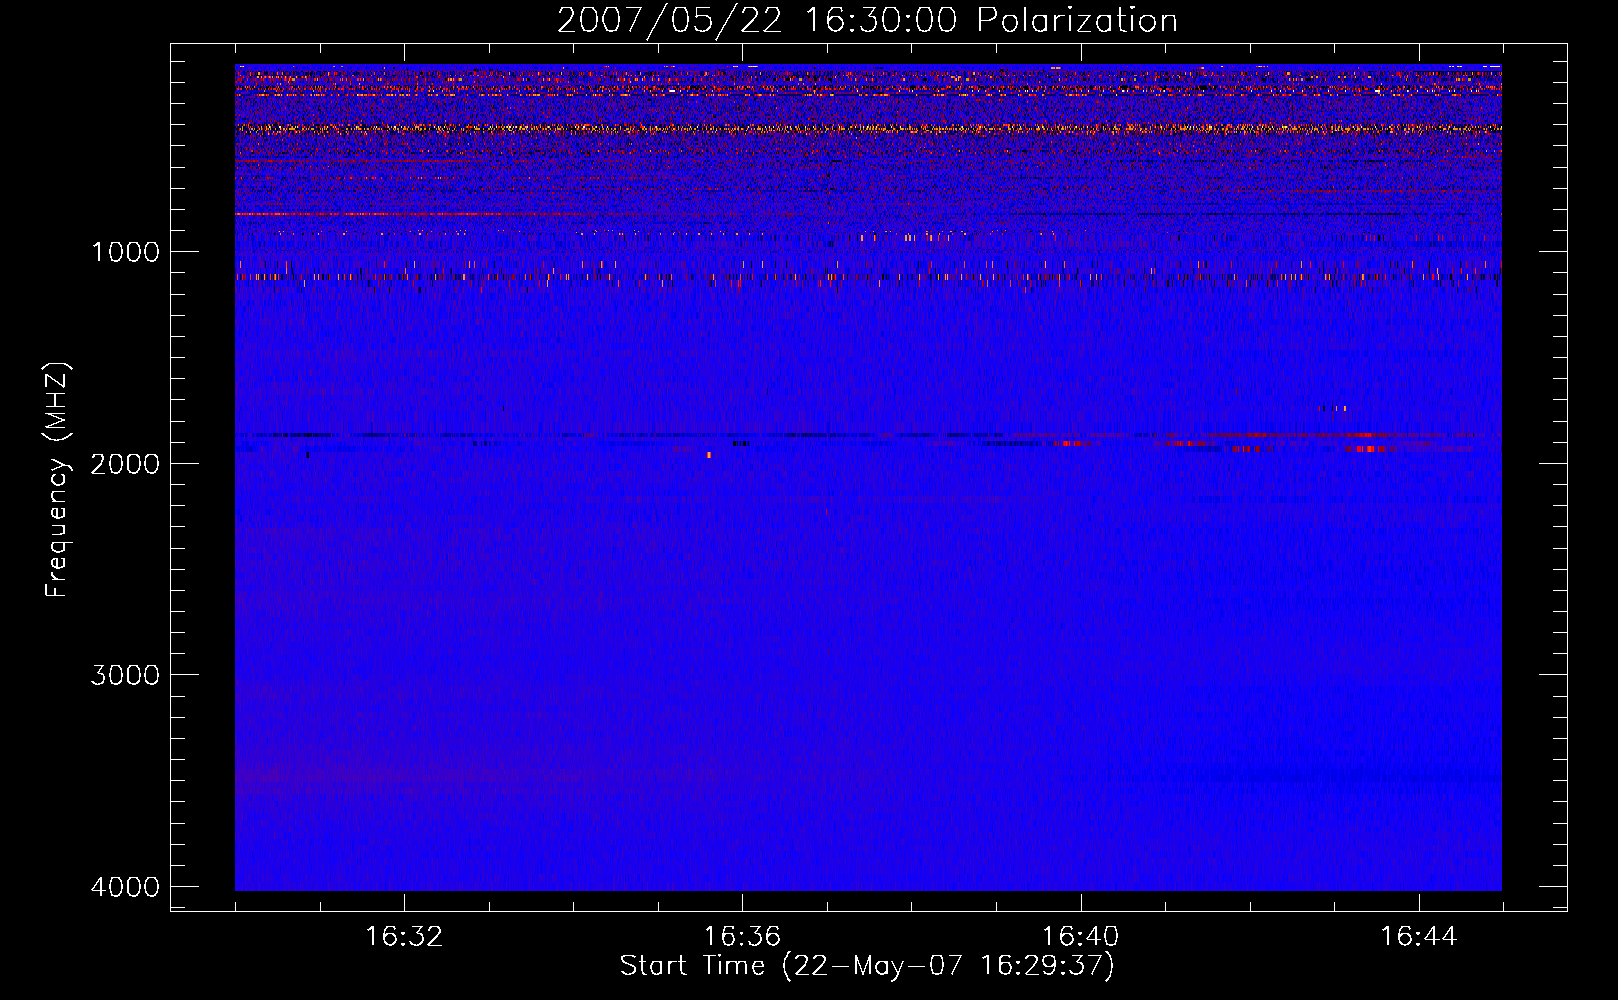Click the y-axis tick label '1000'
Screen dimensions: 1618x1000
pyautogui.click(x=125, y=252)
